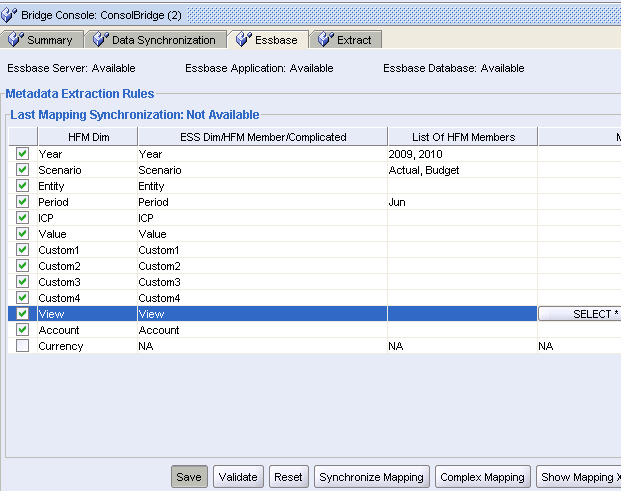Toggle the Period dimension checkbox
The width and height of the screenshot is (621, 491).
[22, 202]
